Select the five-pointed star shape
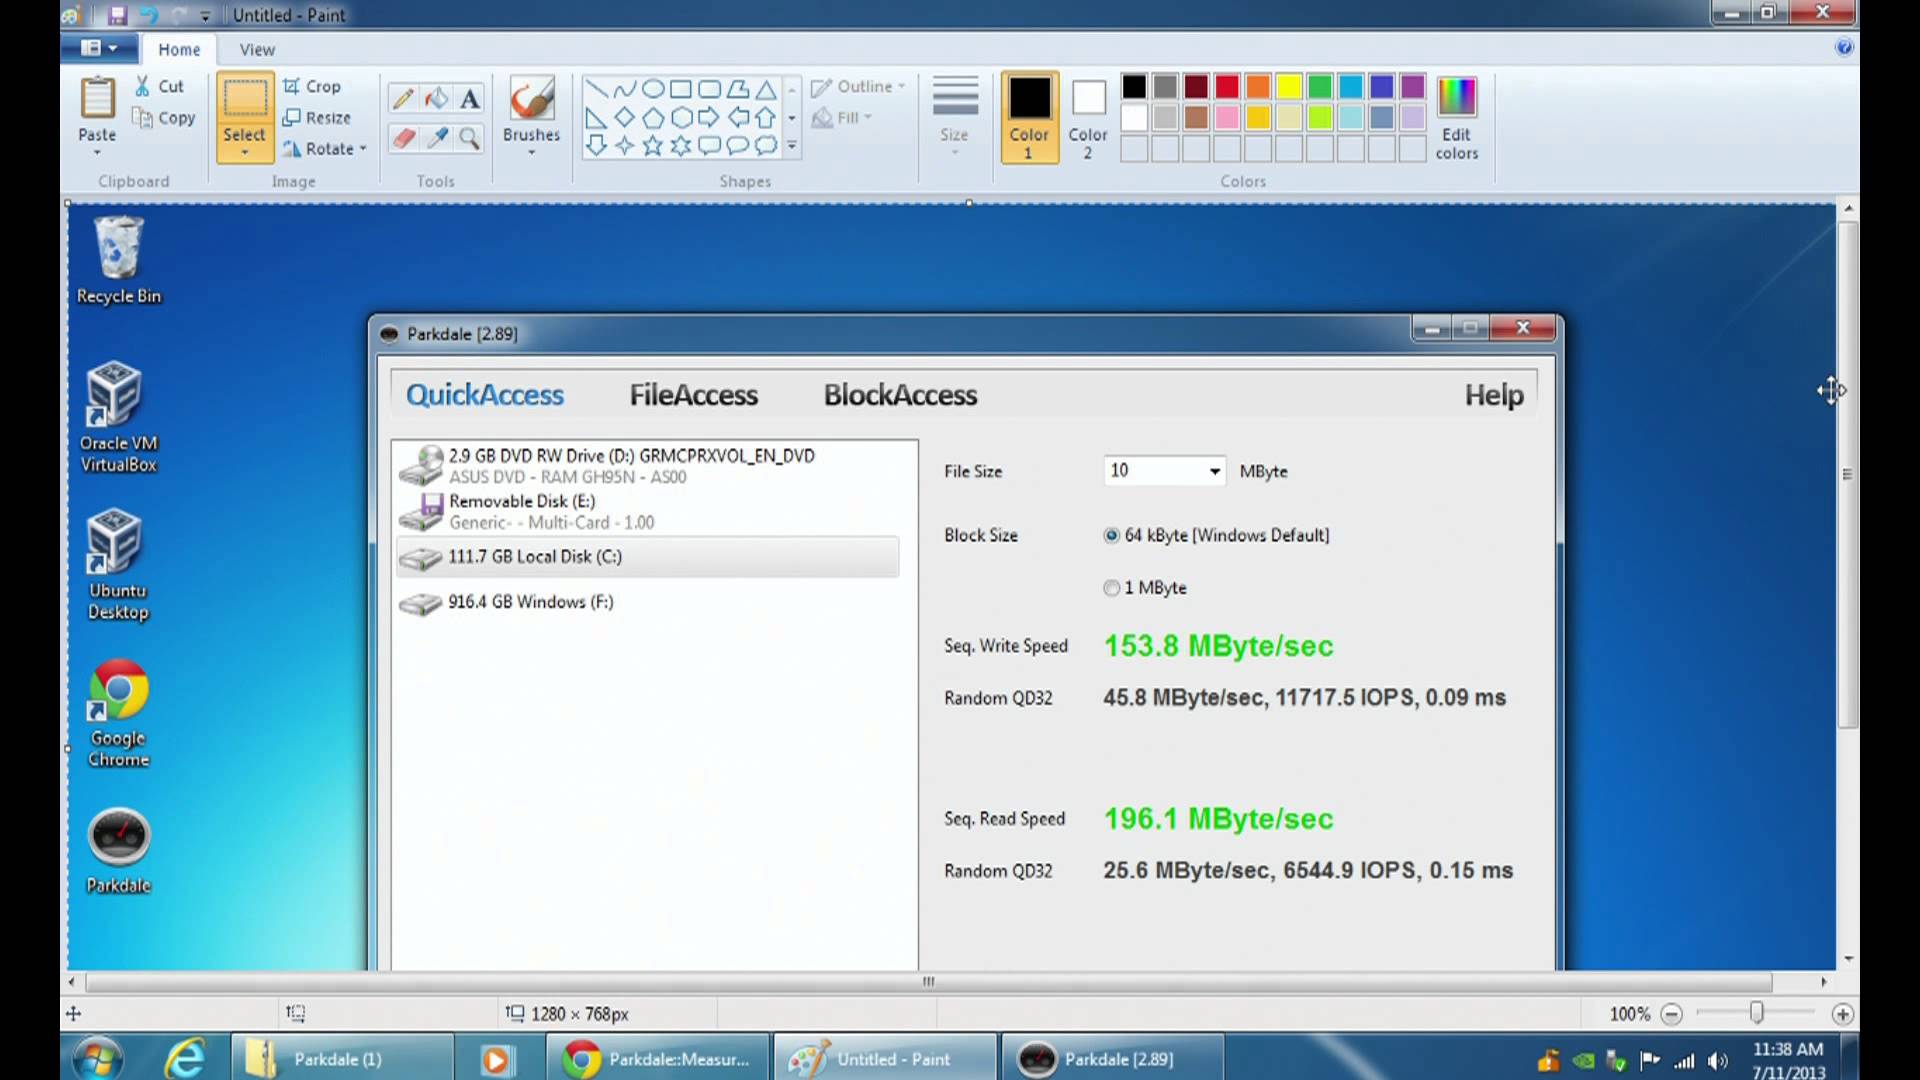Screen dimensions: 1920x1080 652,145
